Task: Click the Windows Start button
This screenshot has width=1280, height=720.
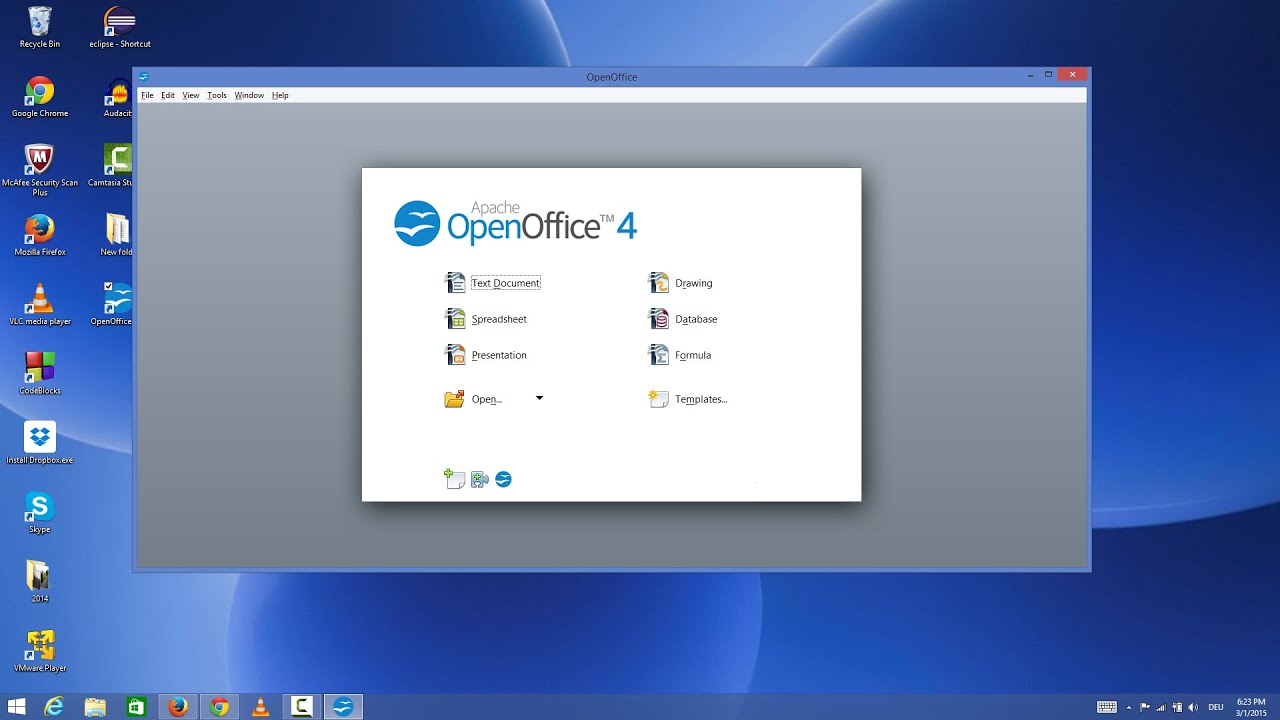Action: click(x=17, y=707)
